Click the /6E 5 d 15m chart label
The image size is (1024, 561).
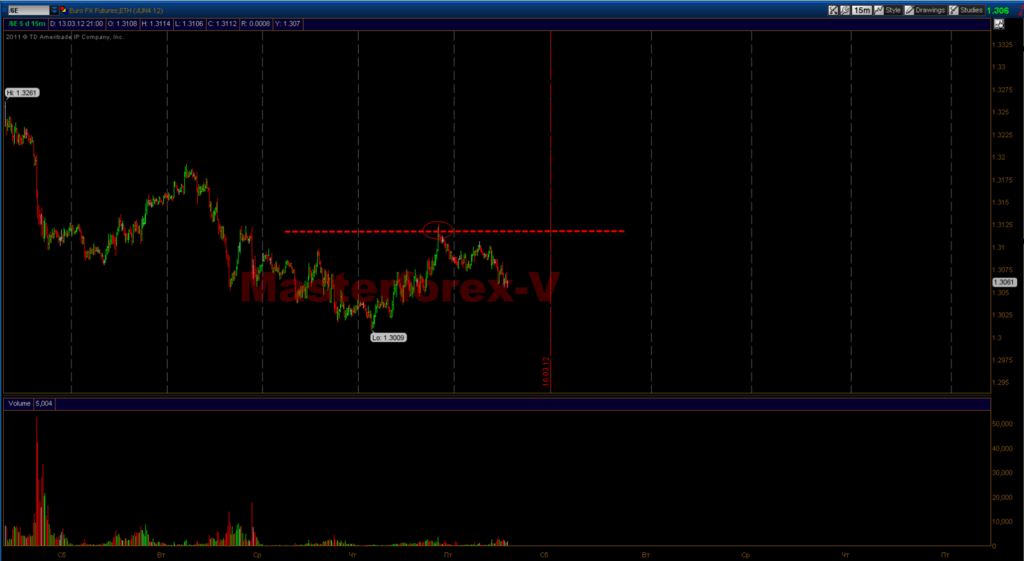[x=27, y=24]
